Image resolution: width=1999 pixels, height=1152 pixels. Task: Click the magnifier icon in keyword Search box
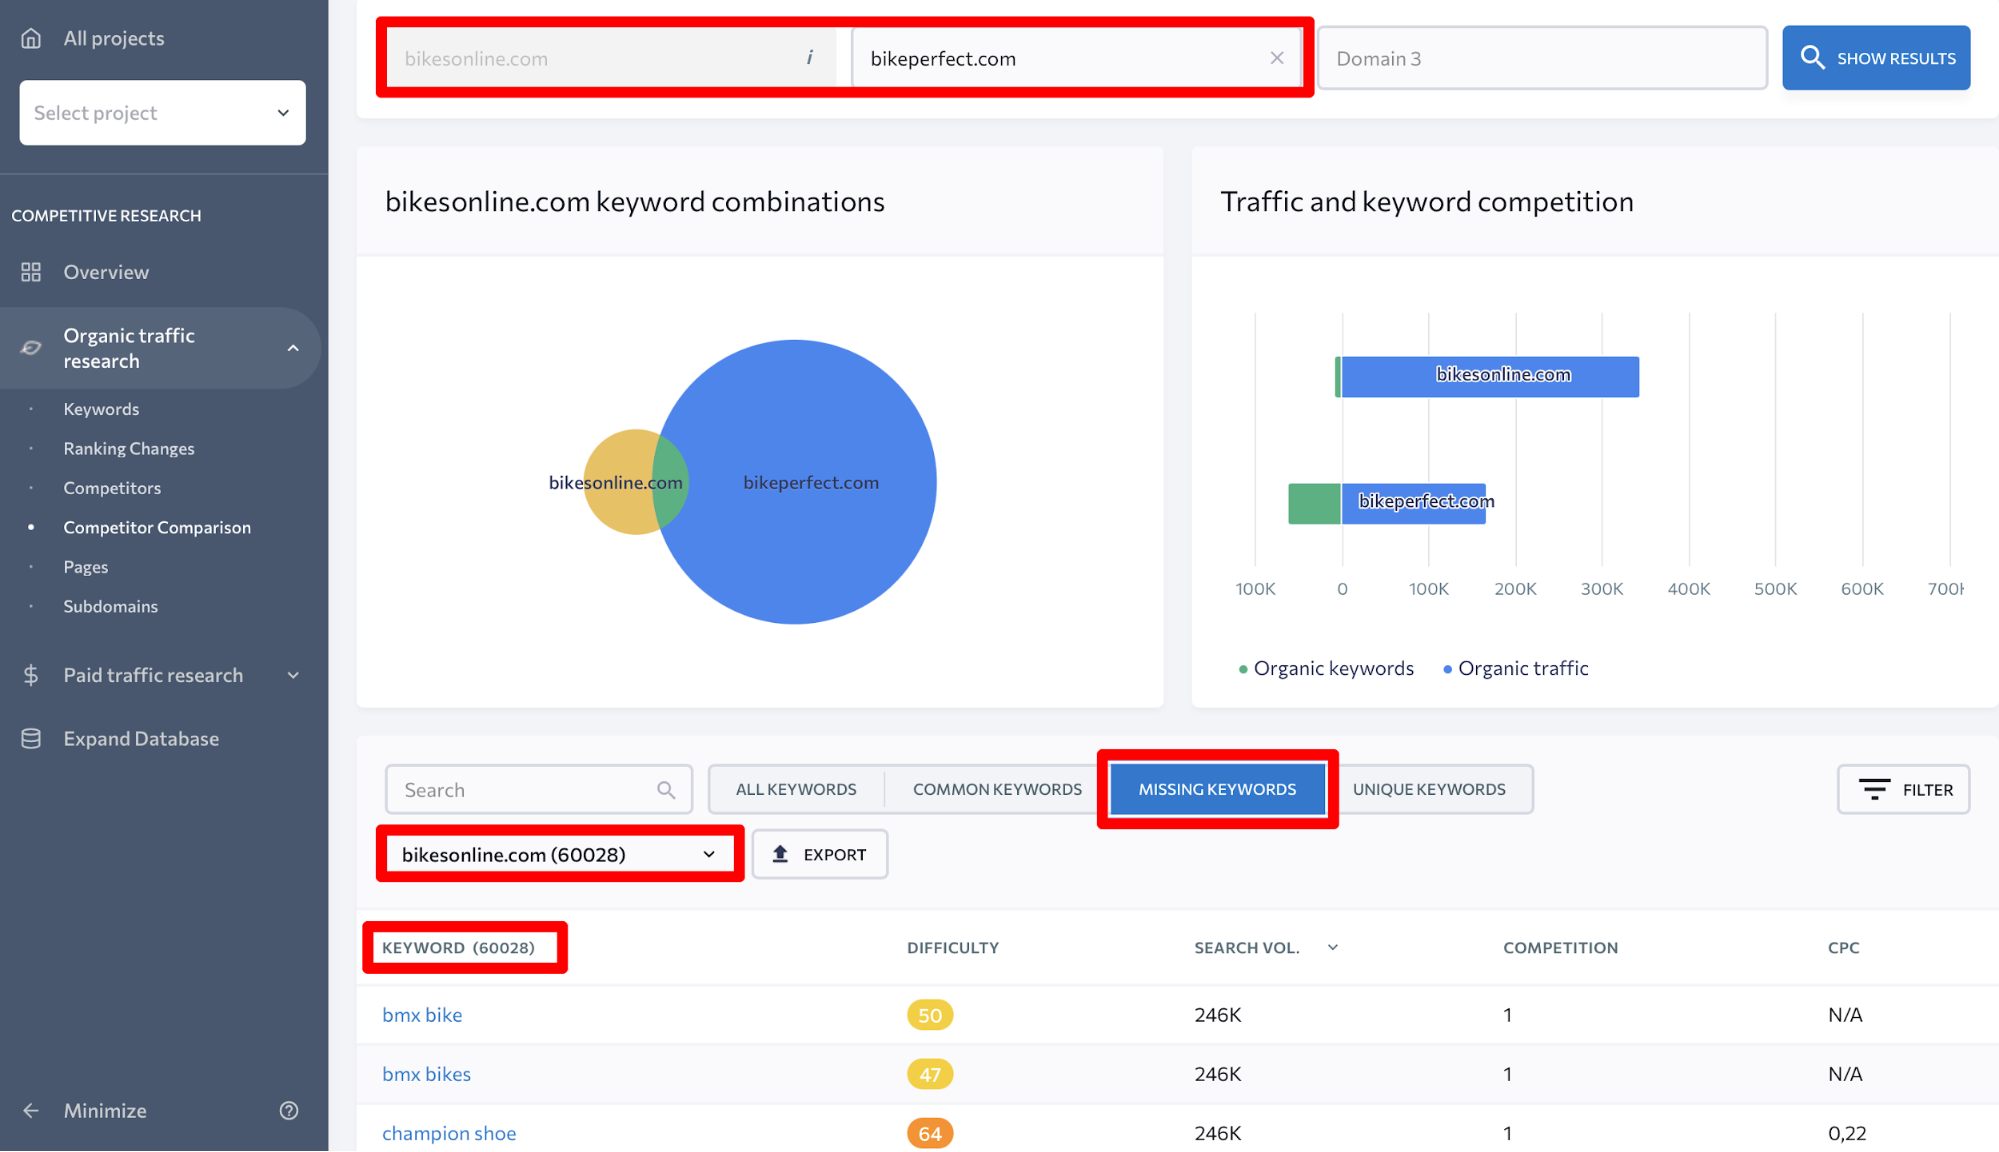pos(666,790)
